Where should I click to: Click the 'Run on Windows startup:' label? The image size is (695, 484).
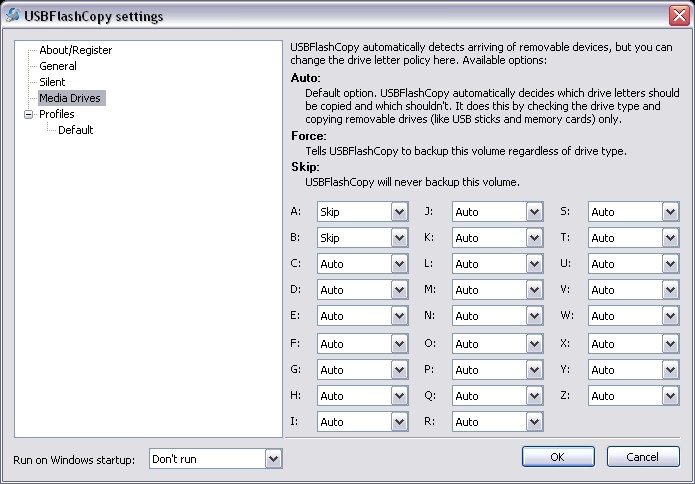coord(74,460)
